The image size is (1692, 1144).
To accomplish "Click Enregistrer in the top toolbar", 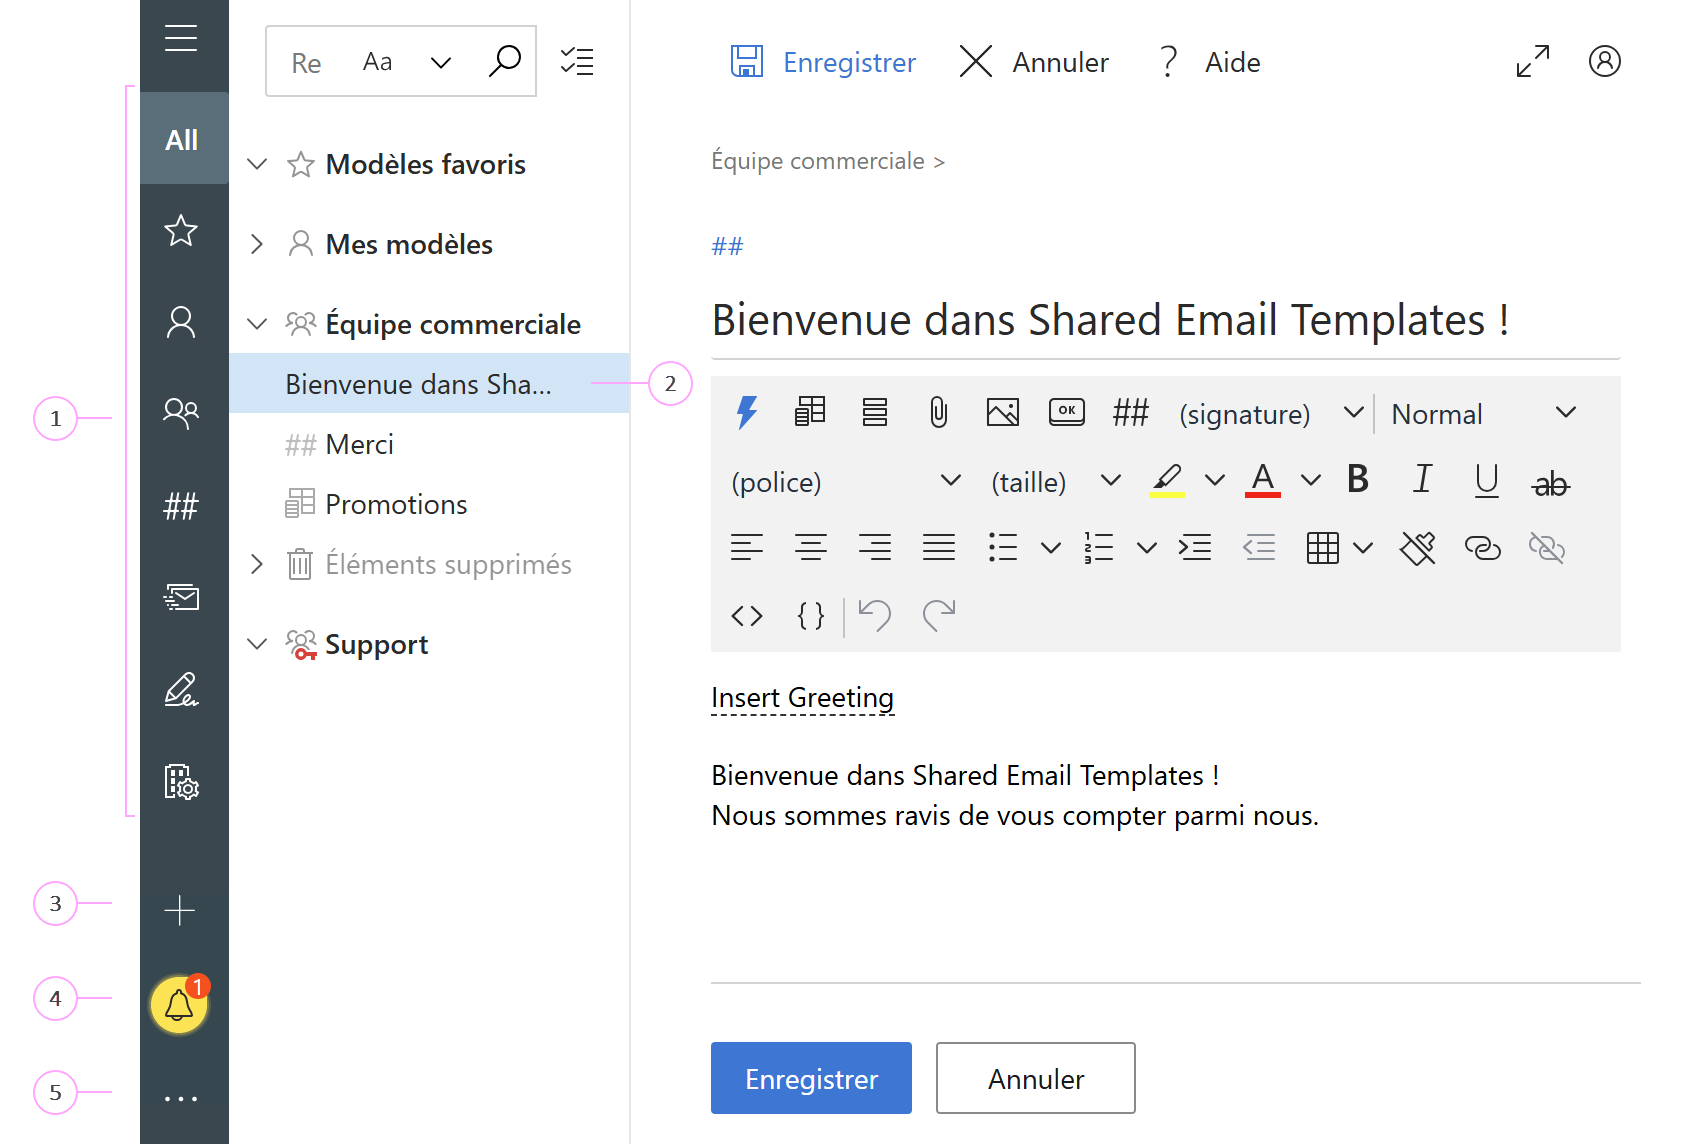I will point(823,62).
